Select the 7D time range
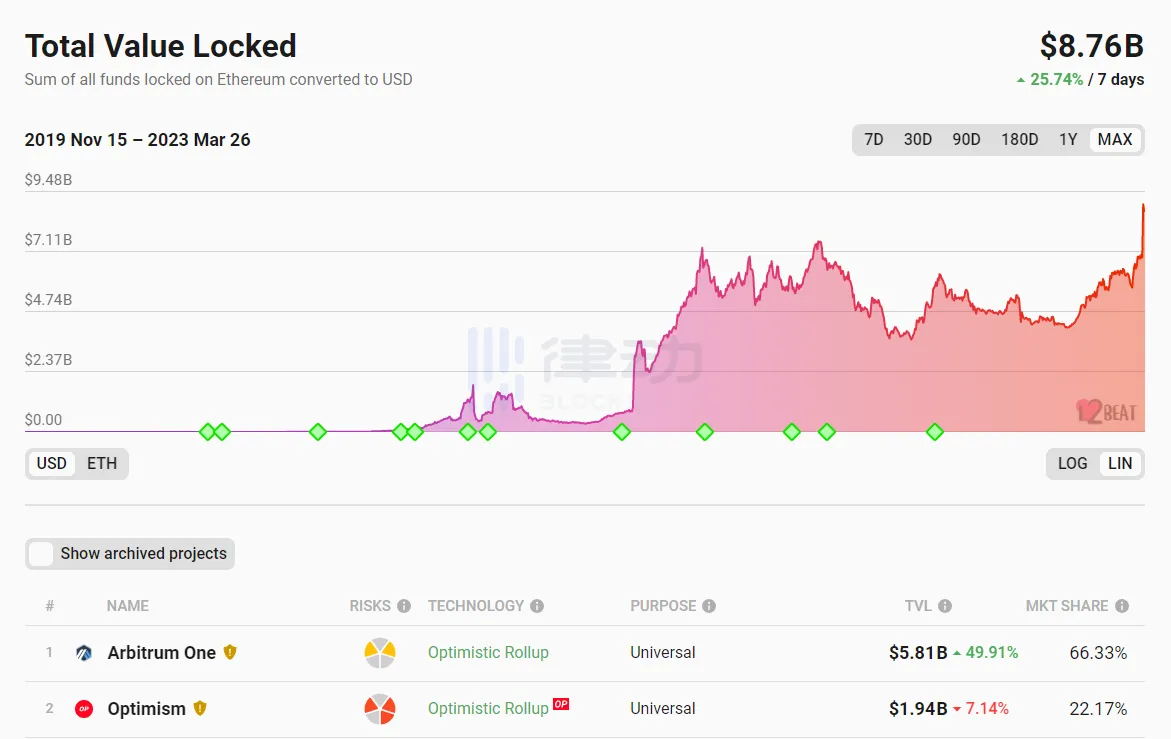The height and width of the screenshot is (739, 1171). click(x=873, y=139)
